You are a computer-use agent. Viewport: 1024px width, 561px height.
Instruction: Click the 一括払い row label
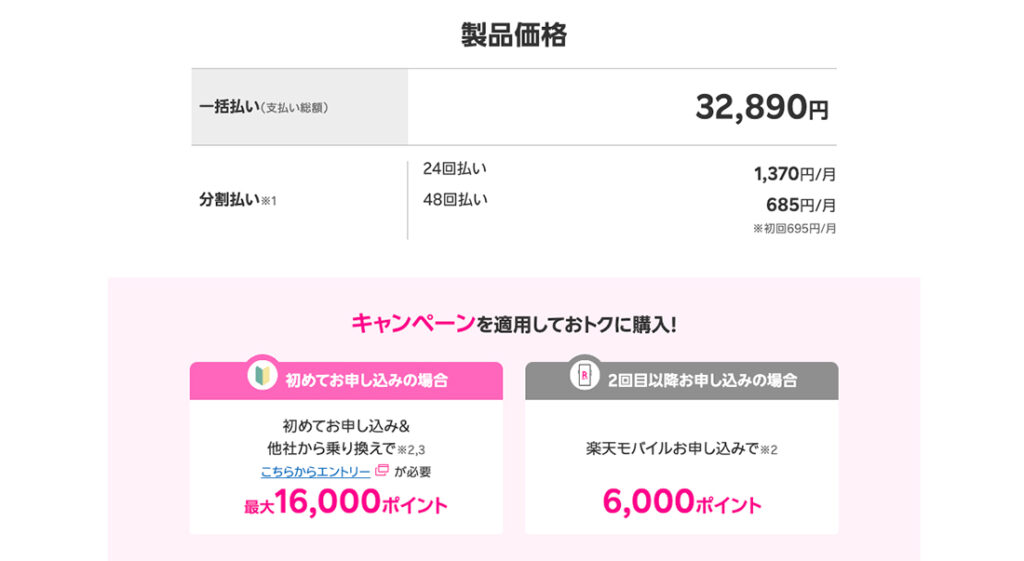(262, 107)
